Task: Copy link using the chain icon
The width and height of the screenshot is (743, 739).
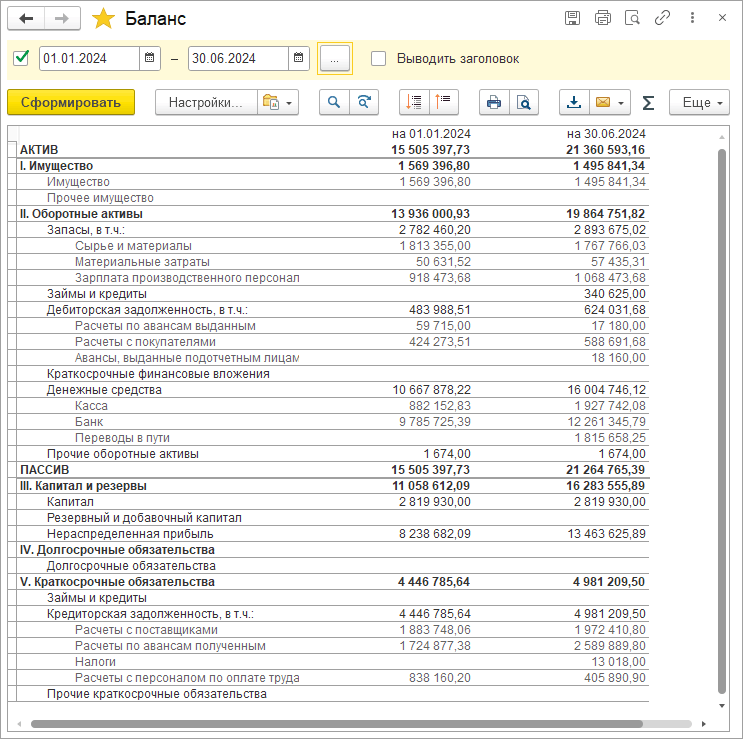Action: 662,18
